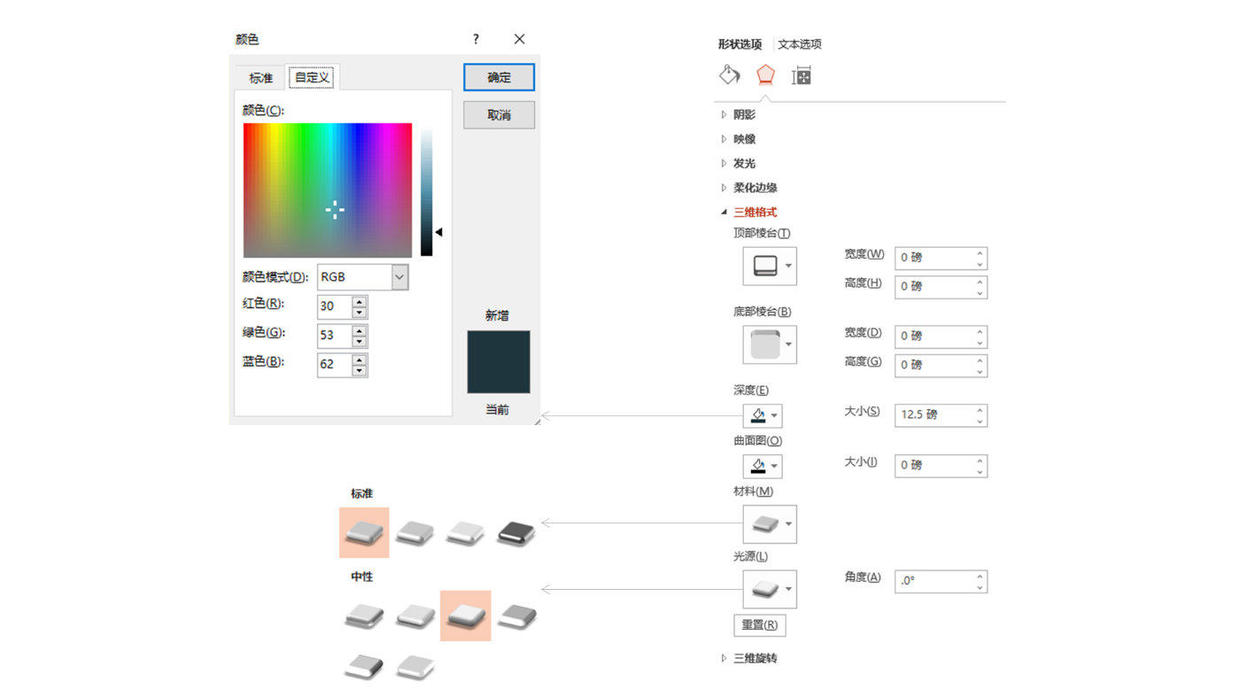Switch to the 自定义 tab
Image resolution: width=1240 pixels, height=697 pixels.
pos(313,77)
